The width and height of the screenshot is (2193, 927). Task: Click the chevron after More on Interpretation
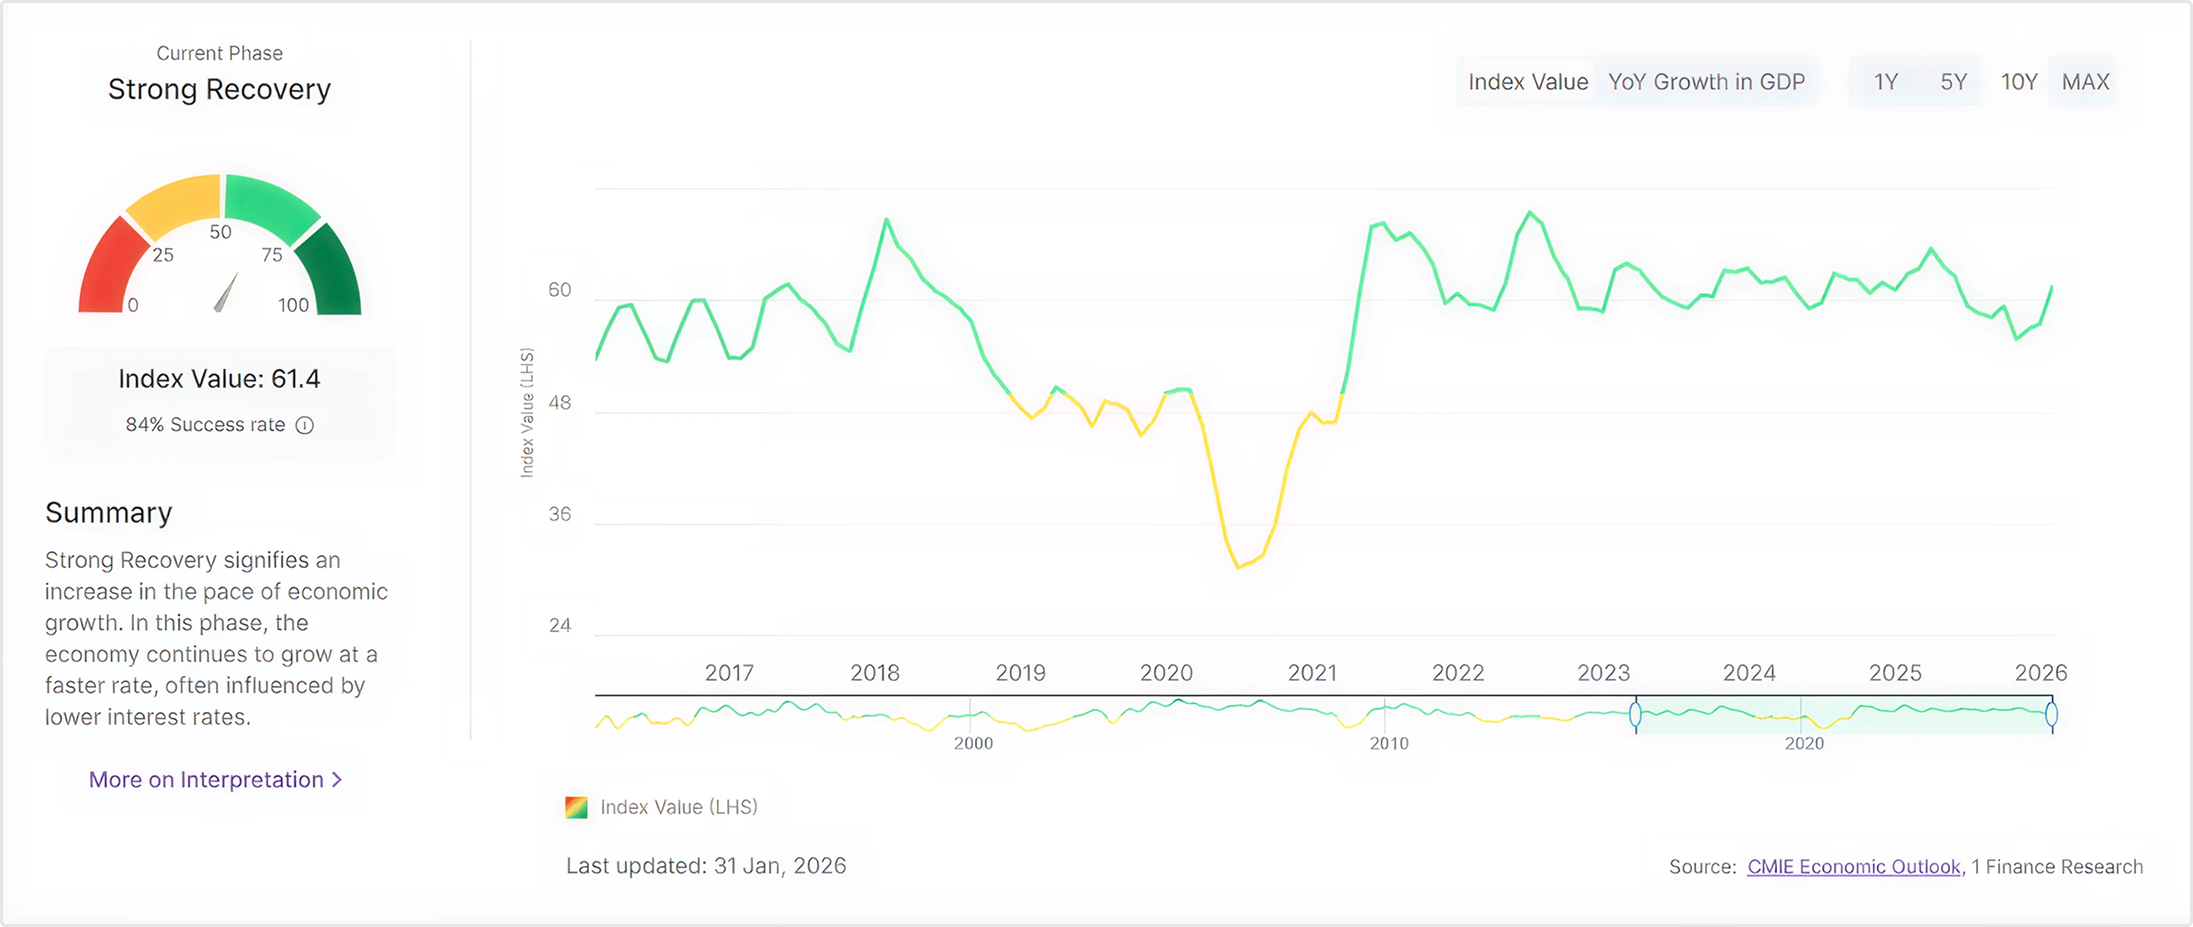[337, 780]
